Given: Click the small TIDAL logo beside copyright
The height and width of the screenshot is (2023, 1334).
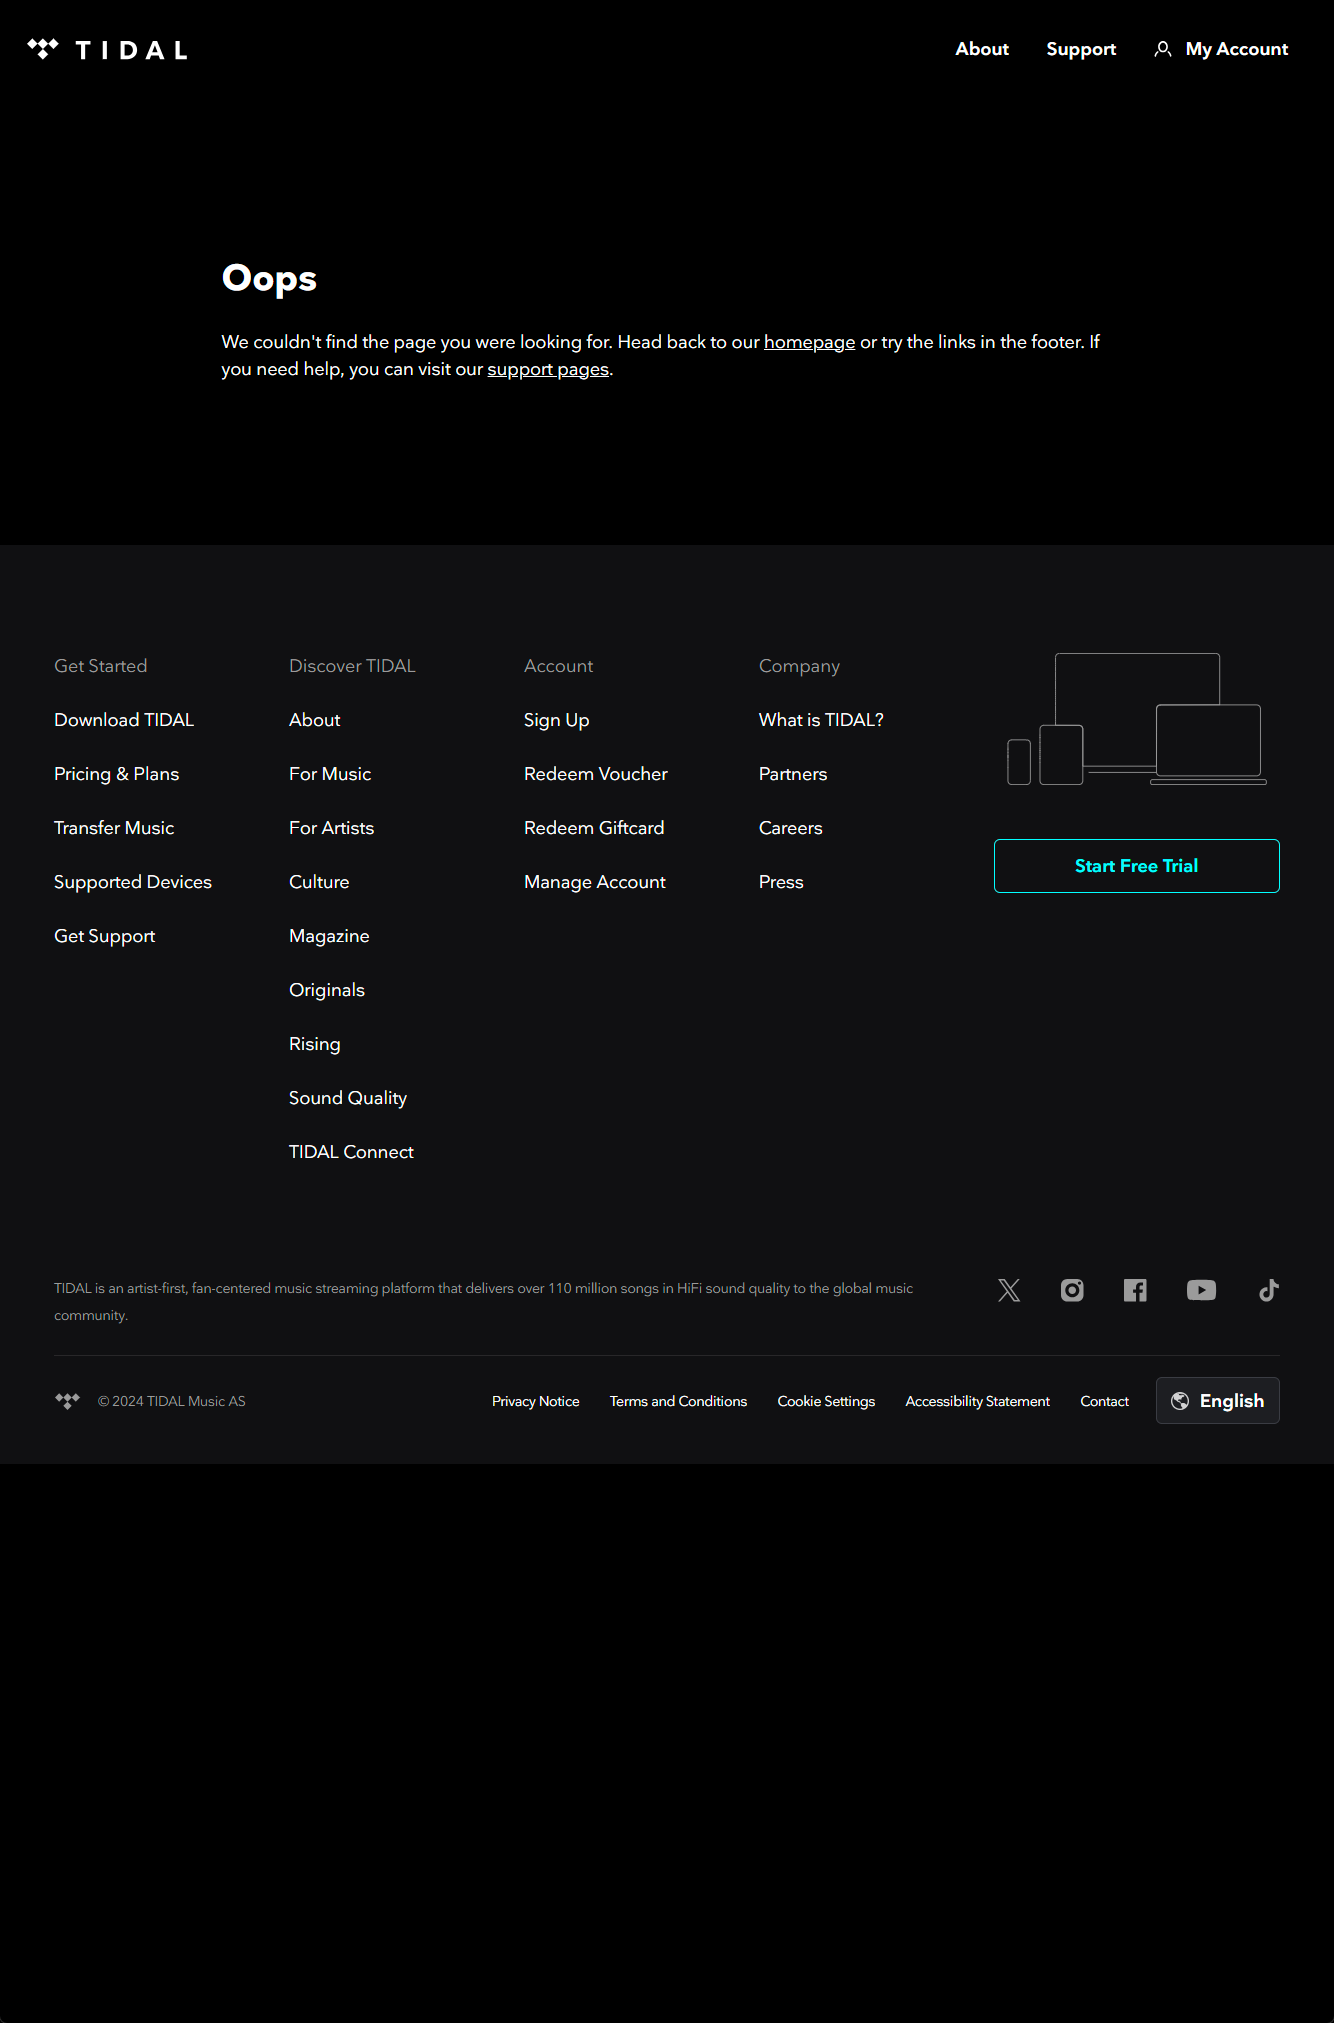Looking at the screenshot, I should tap(67, 1401).
